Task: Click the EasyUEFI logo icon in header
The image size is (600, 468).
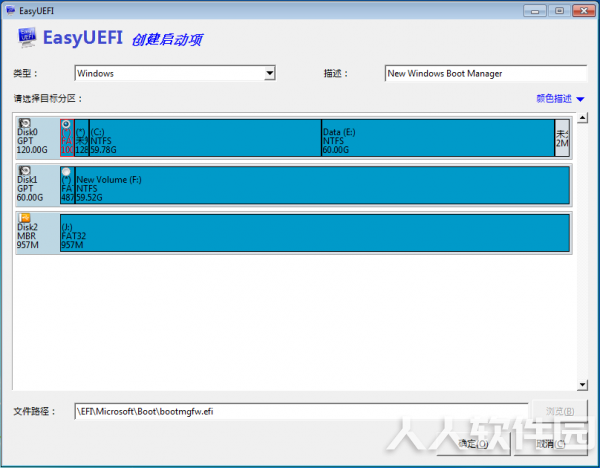Action: click(x=28, y=38)
